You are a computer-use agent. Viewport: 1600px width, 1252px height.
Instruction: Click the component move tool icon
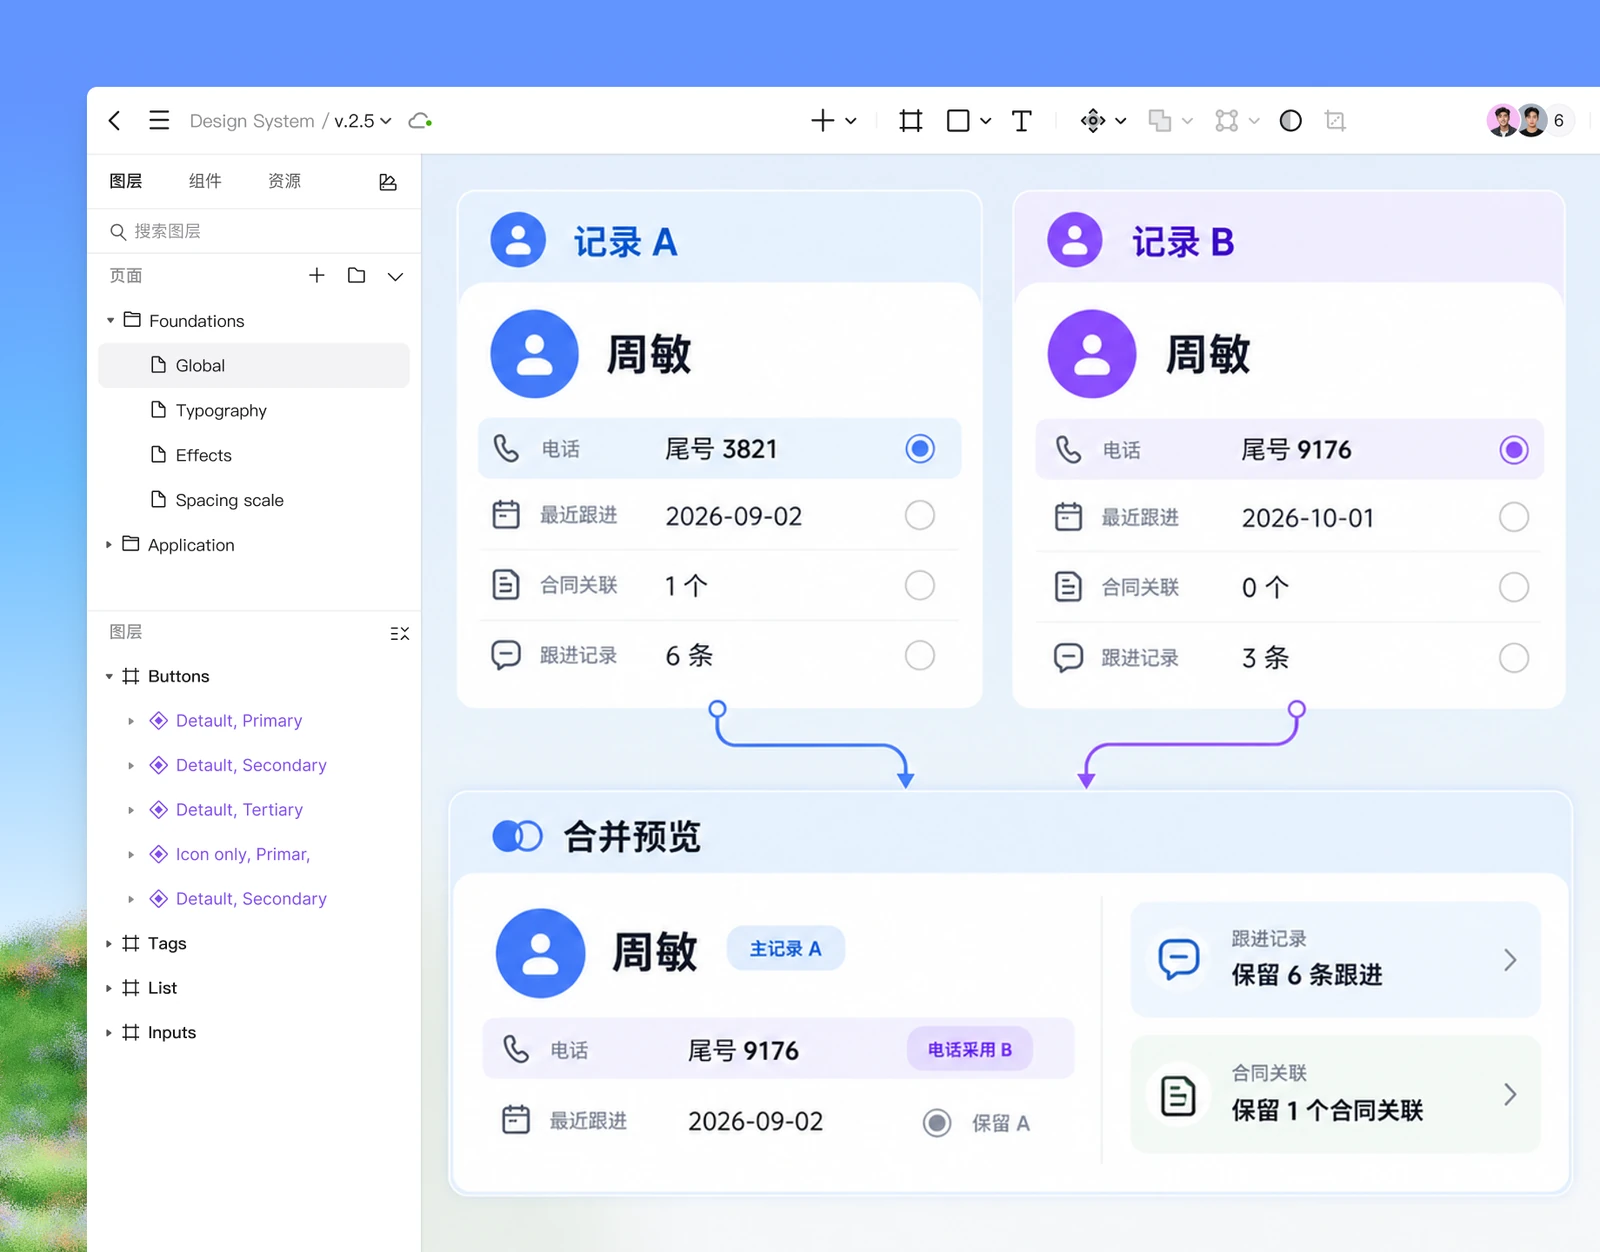tap(1093, 121)
